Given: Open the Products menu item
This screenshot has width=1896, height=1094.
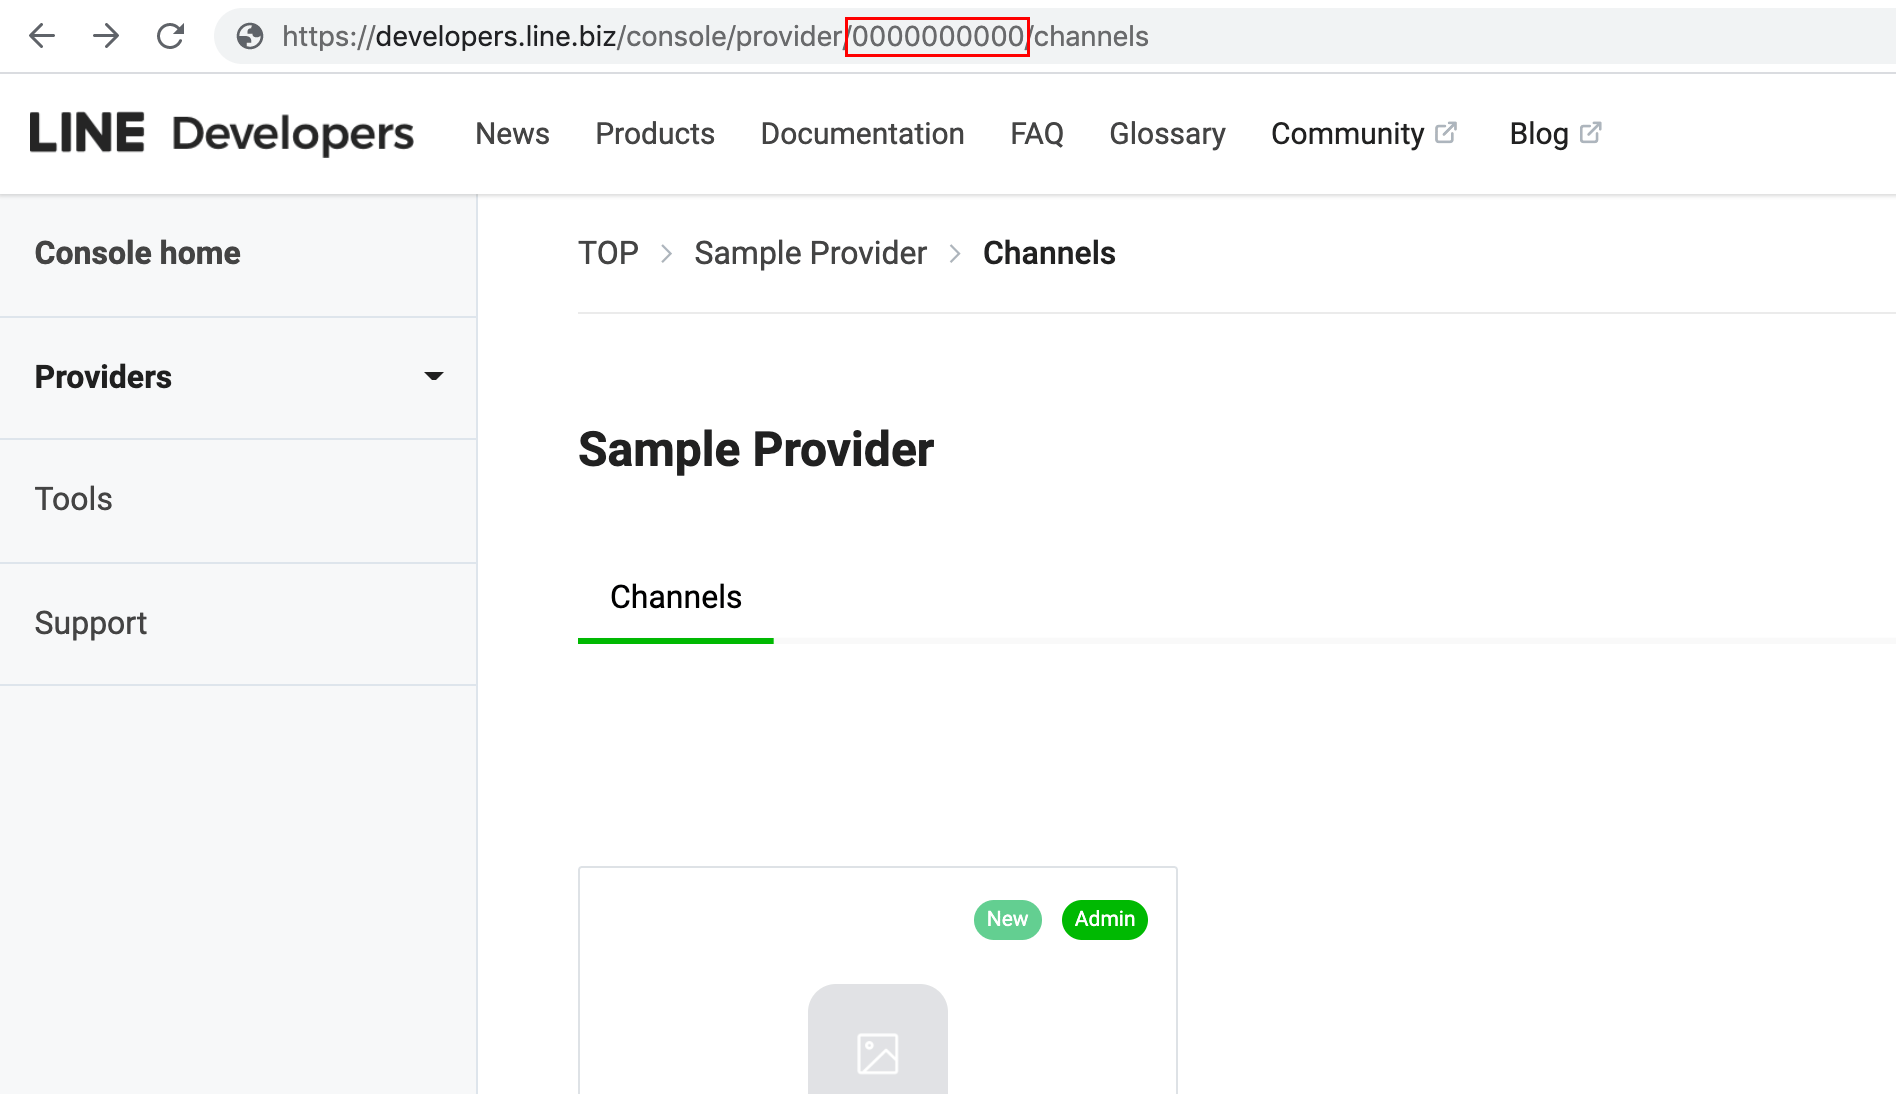Looking at the screenshot, I should pyautogui.click(x=655, y=134).
